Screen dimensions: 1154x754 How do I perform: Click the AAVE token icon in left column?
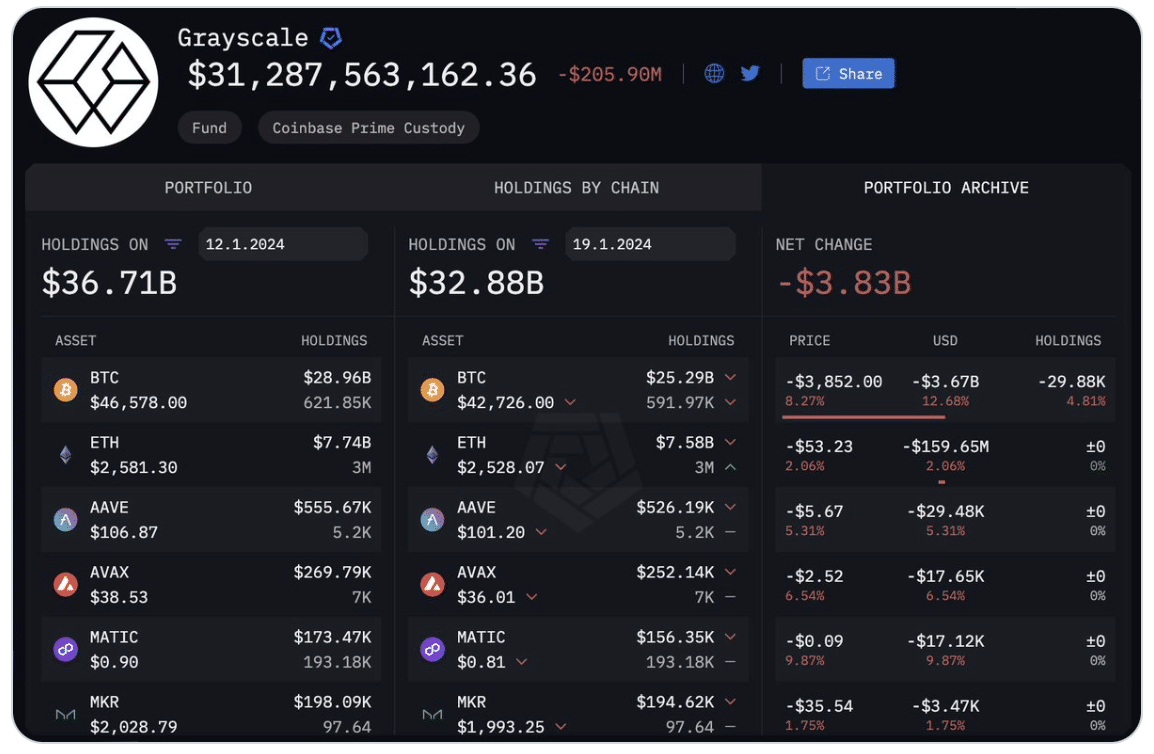65,520
